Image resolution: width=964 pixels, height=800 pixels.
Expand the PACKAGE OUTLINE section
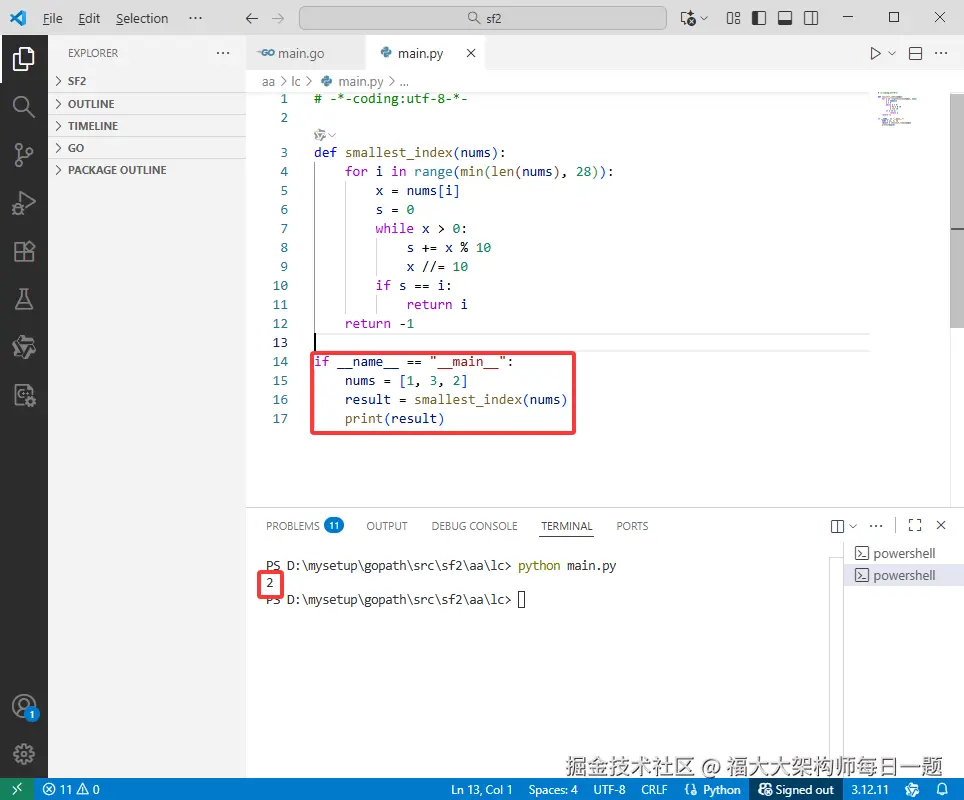(147, 170)
